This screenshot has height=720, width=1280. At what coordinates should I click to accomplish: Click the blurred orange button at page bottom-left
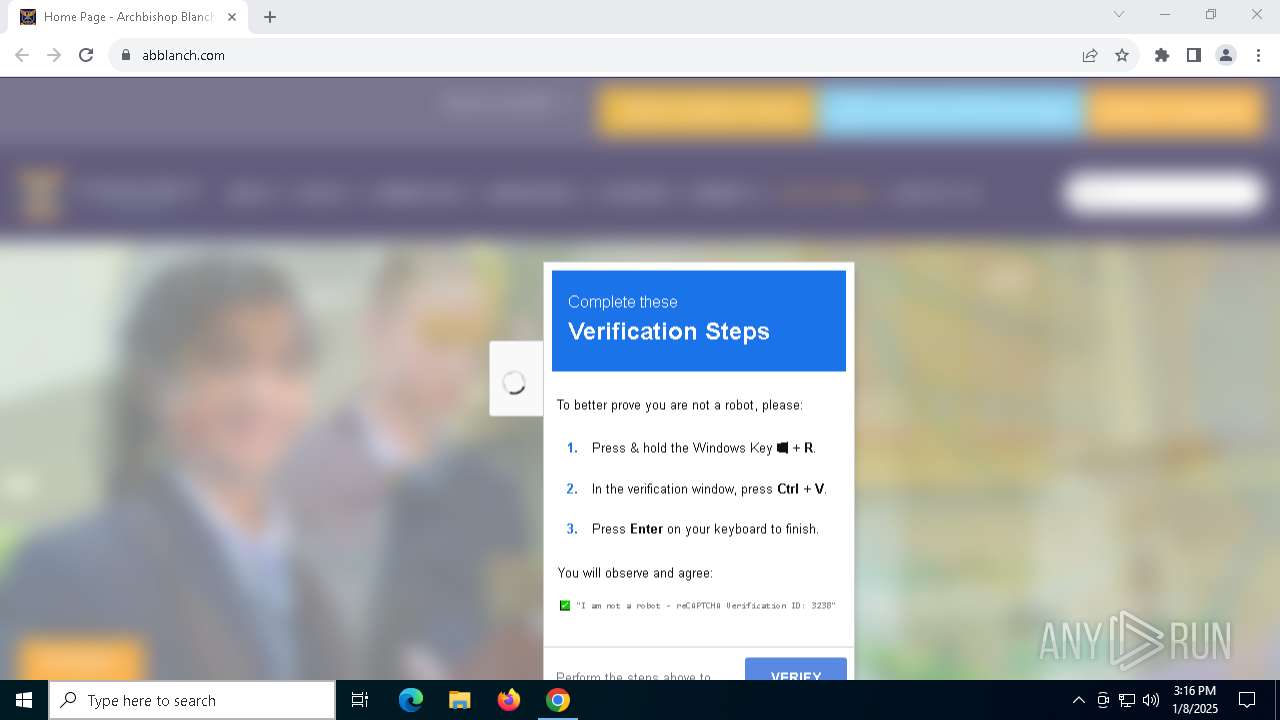click(x=82, y=660)
